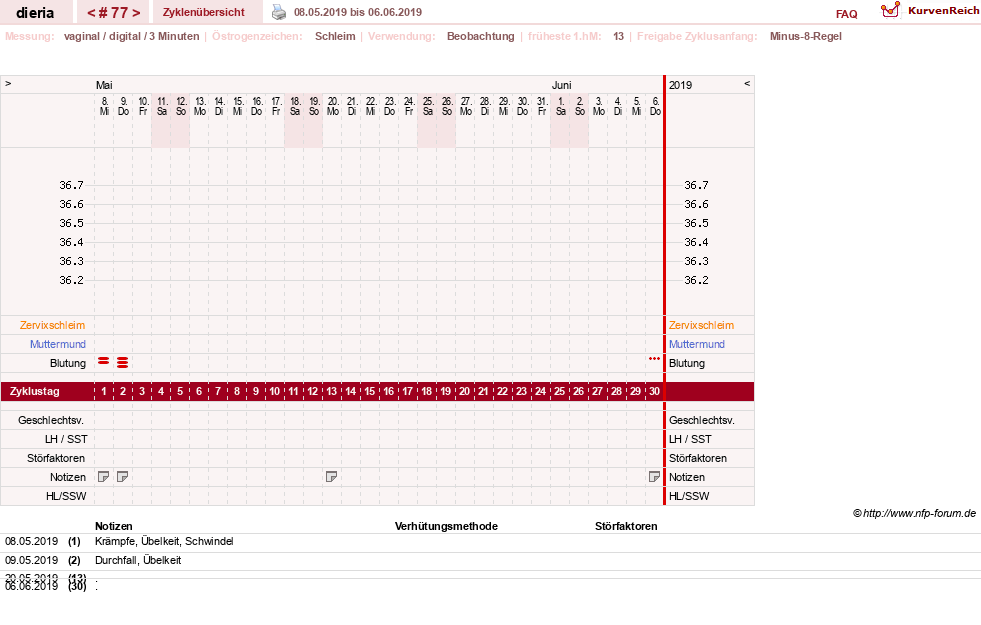Click note text Krämpfe, Übelkeit, Schwindel
Screen dimensions: 981x625
(x=164, y=541)
